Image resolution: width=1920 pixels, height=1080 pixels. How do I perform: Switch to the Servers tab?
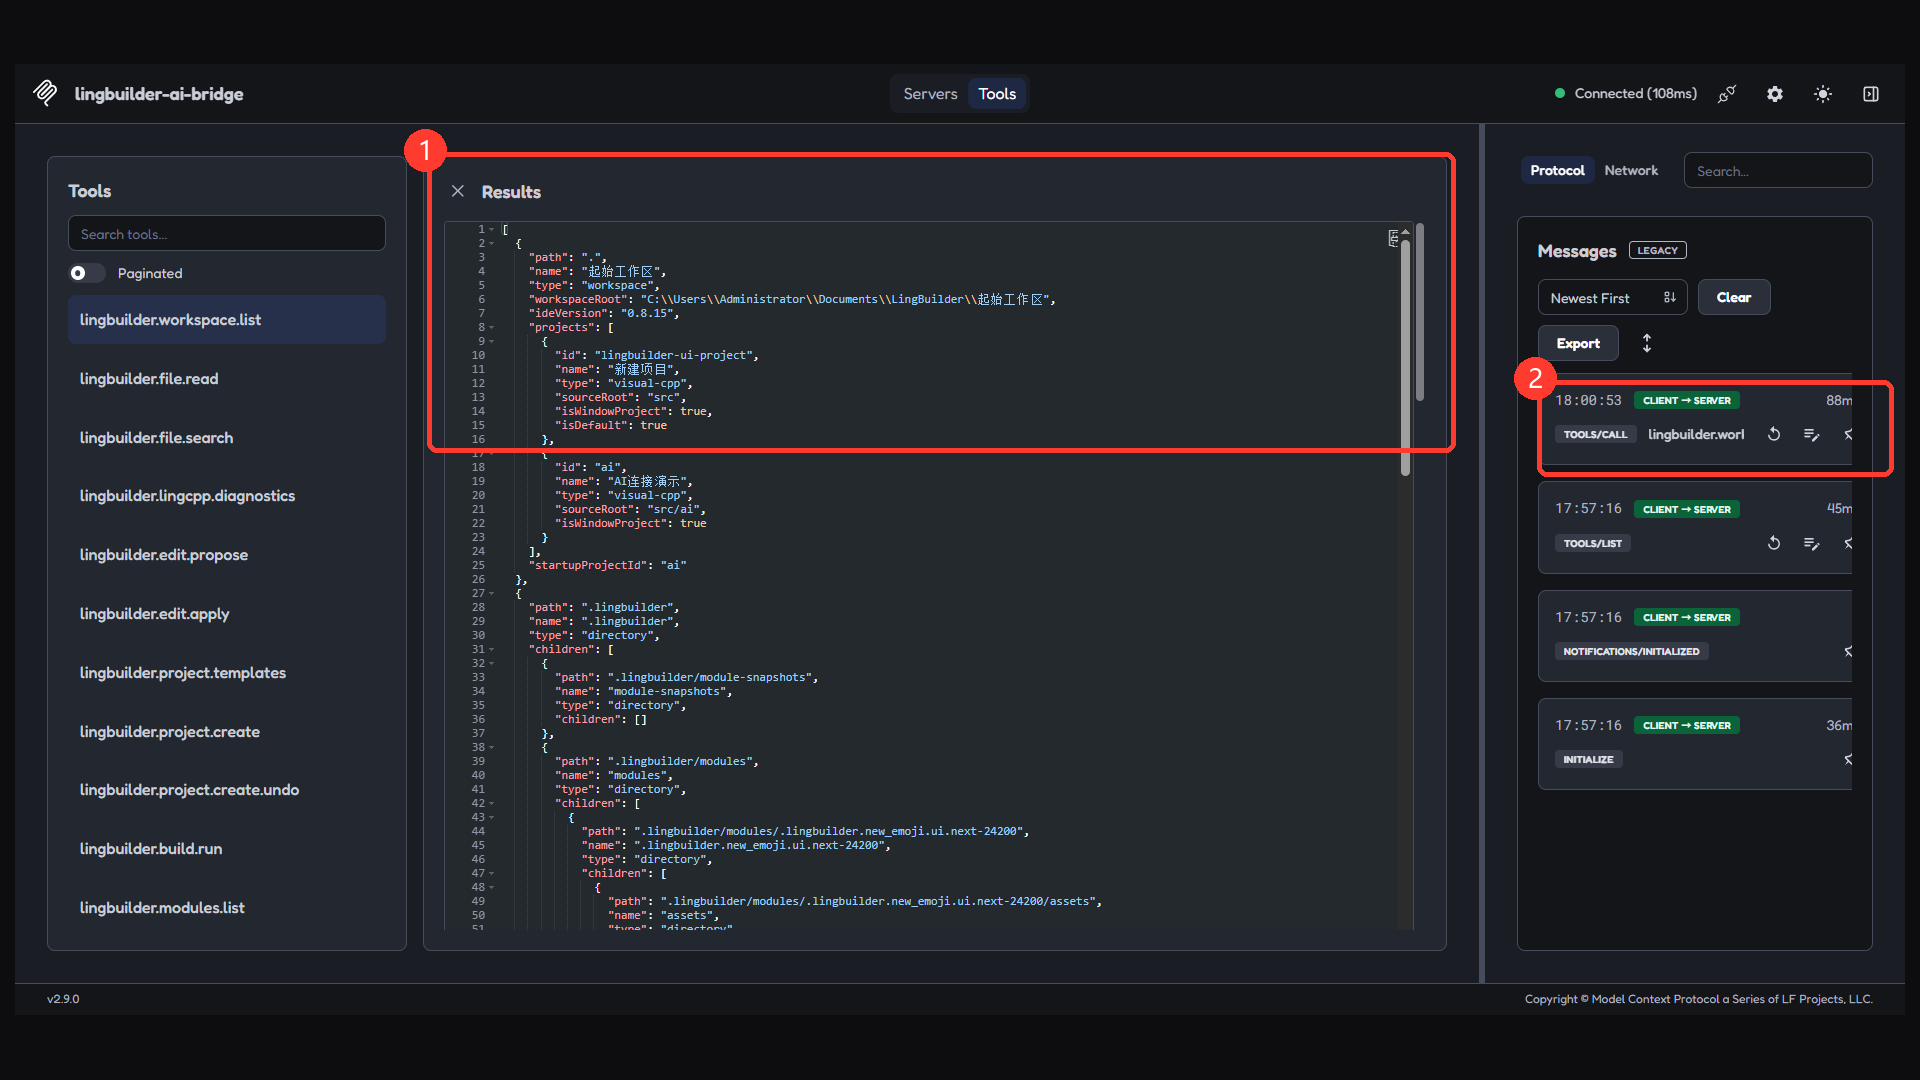pos(930,94)
